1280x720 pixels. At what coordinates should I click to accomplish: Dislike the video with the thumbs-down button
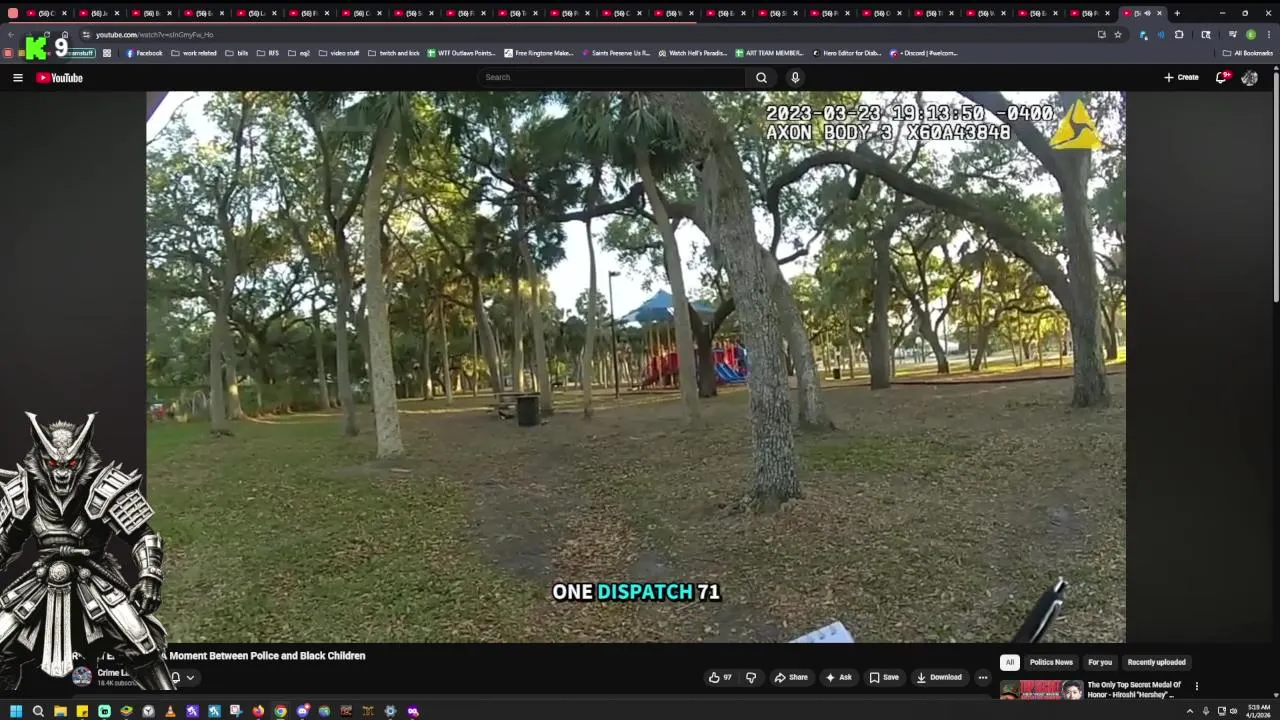click(751, 677)
